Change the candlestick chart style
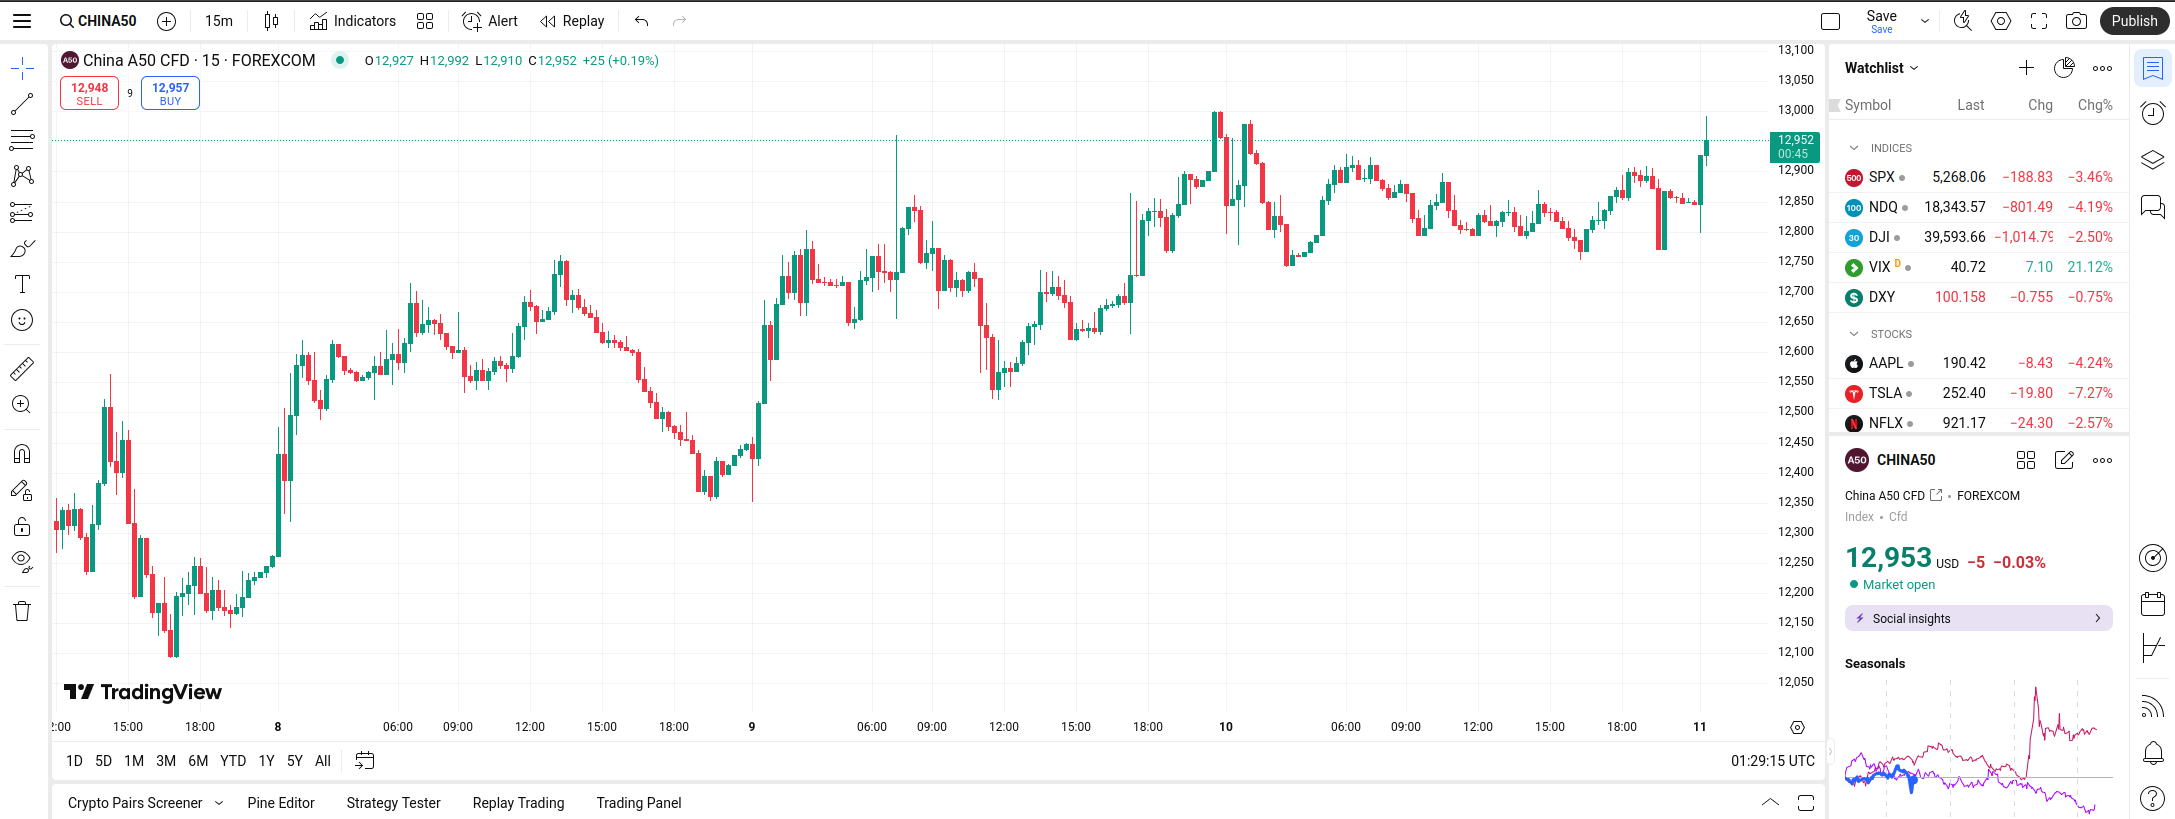The width and height of the screenshot is (2175, 819). click(x=272, y=21)
